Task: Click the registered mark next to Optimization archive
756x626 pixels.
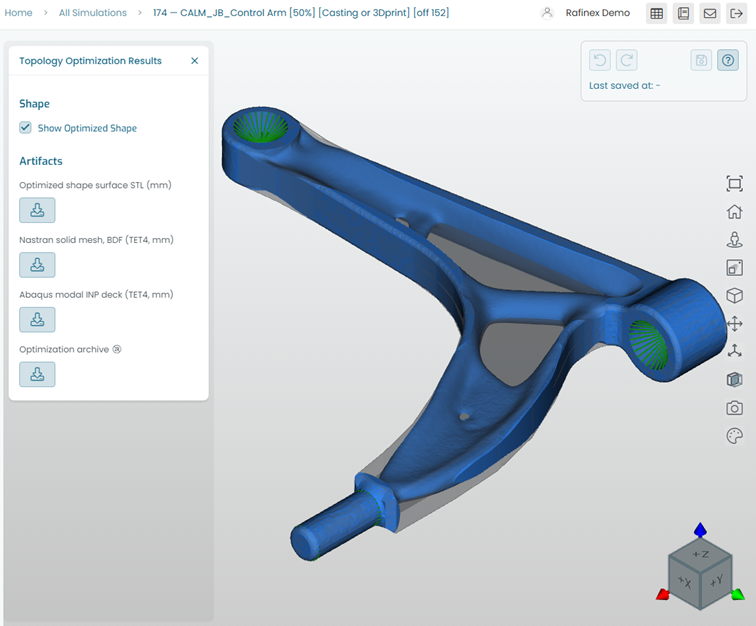Action: pyautogui.click(x=117, y=349)
